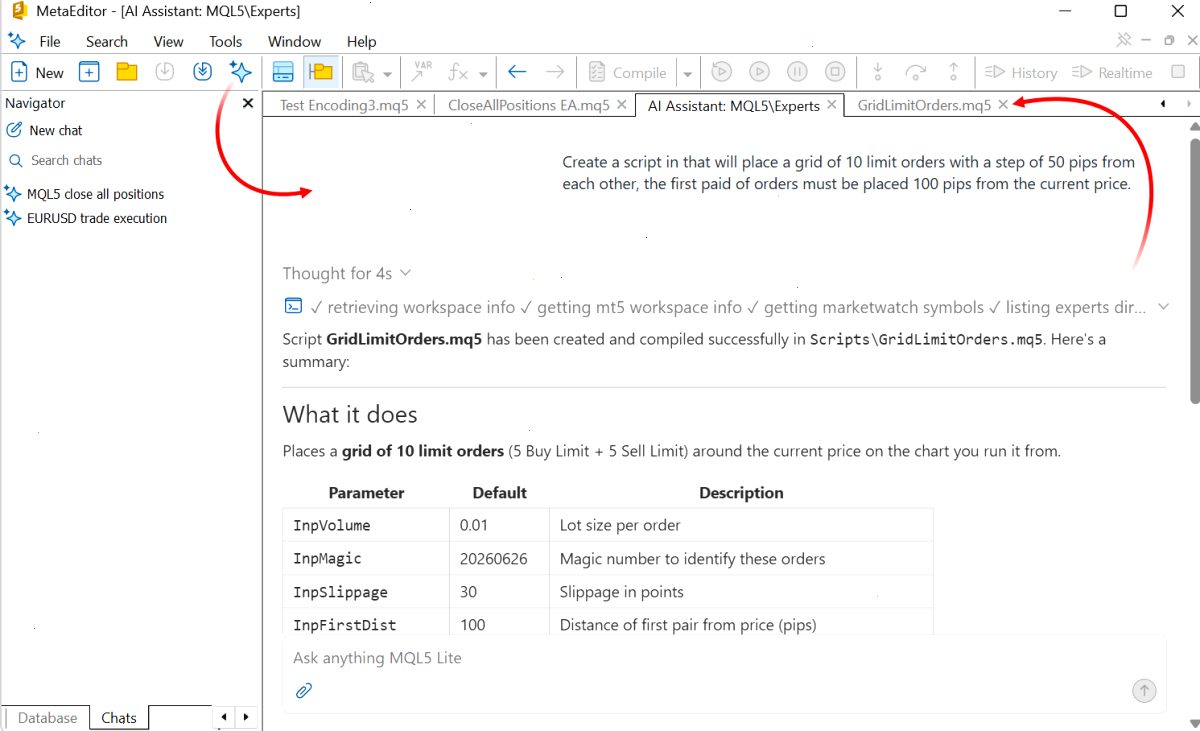The width and height of the screenshot is (1200, 731).
Task: Click the step into down-arrow icon
Action: [x=878, y=72]
